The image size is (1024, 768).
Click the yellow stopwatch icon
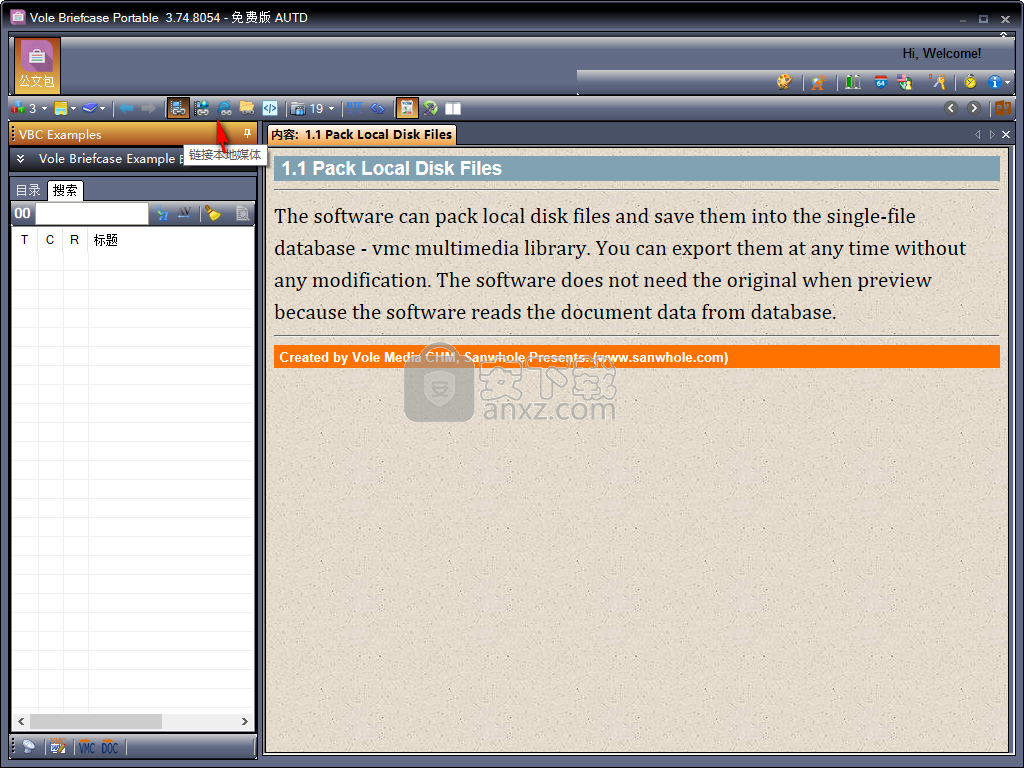(970, 82)
